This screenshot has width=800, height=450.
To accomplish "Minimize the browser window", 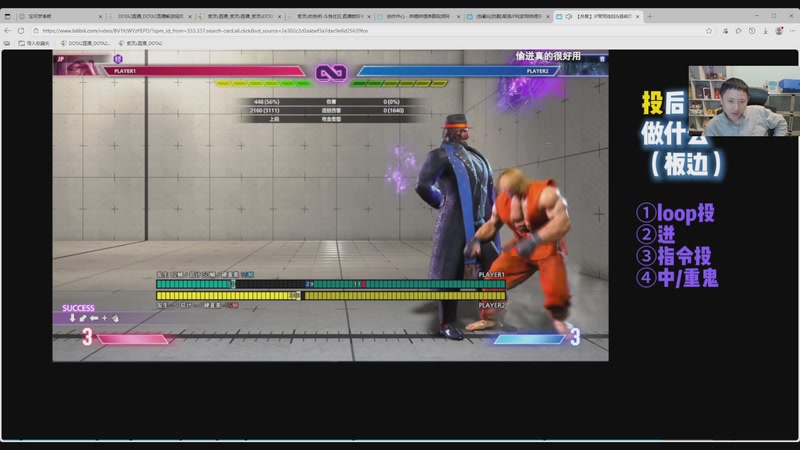I will point(757,16).
